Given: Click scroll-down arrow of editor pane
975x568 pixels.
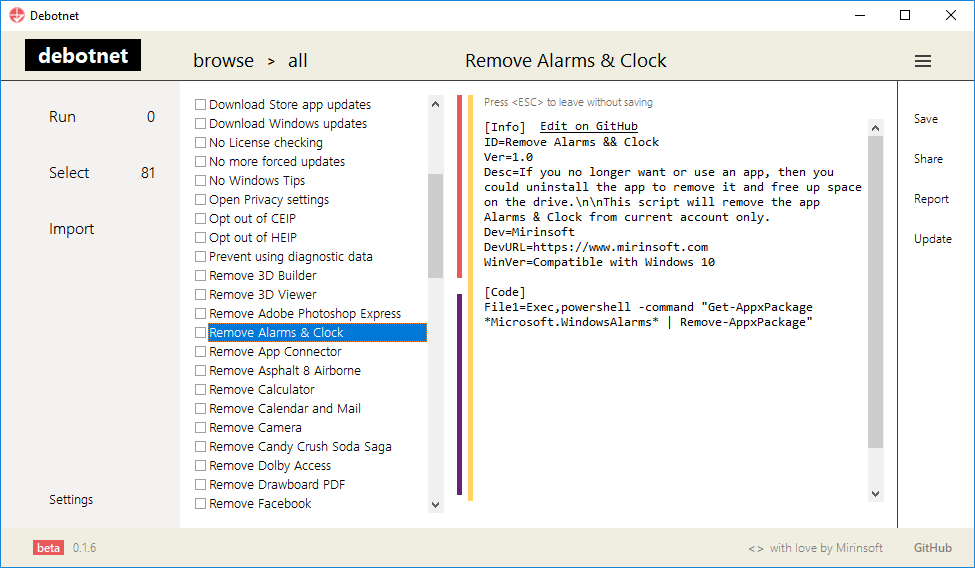Looking at the screenshot, I should [876, 494].
